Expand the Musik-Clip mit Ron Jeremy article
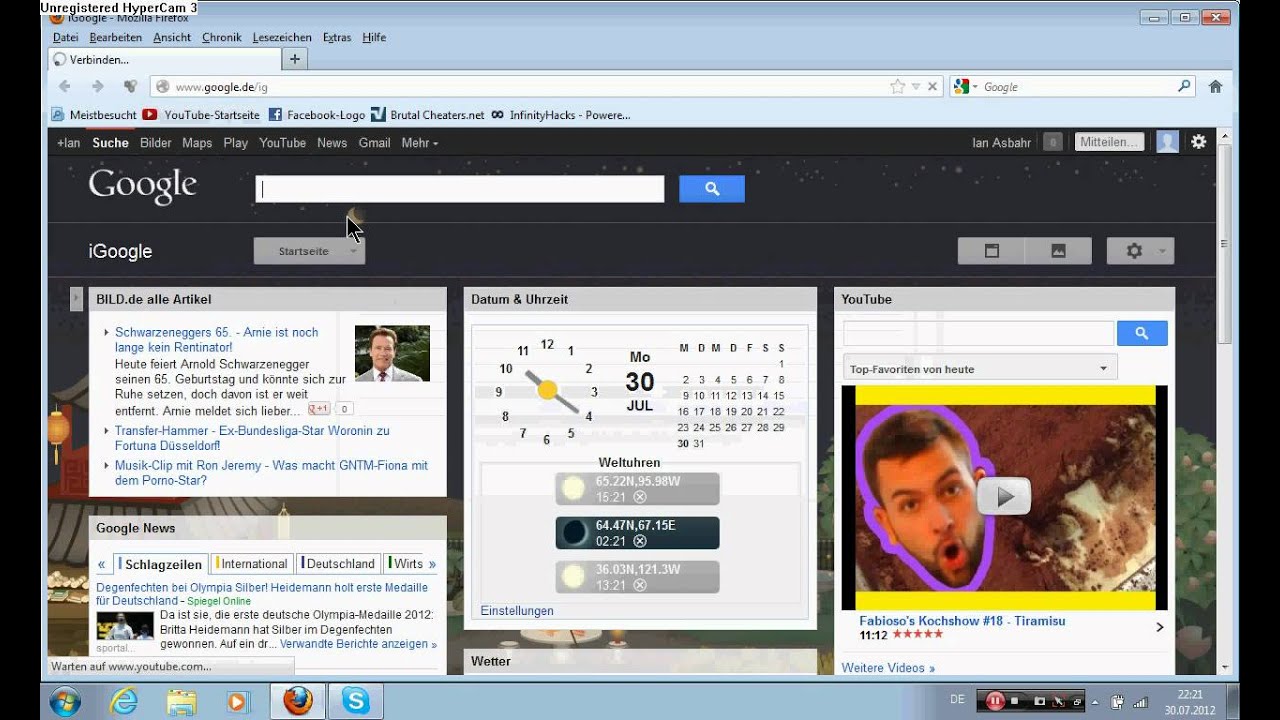Viewport: 1280px width, 720px height. coord(106,466)
